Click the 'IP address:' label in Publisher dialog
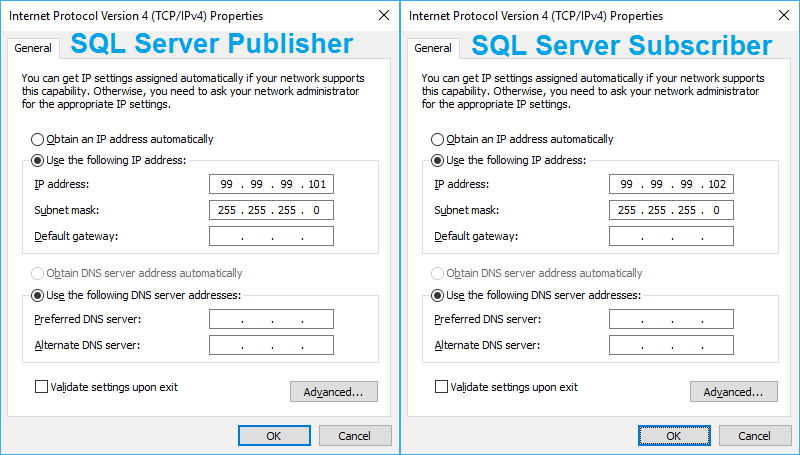 62,184
